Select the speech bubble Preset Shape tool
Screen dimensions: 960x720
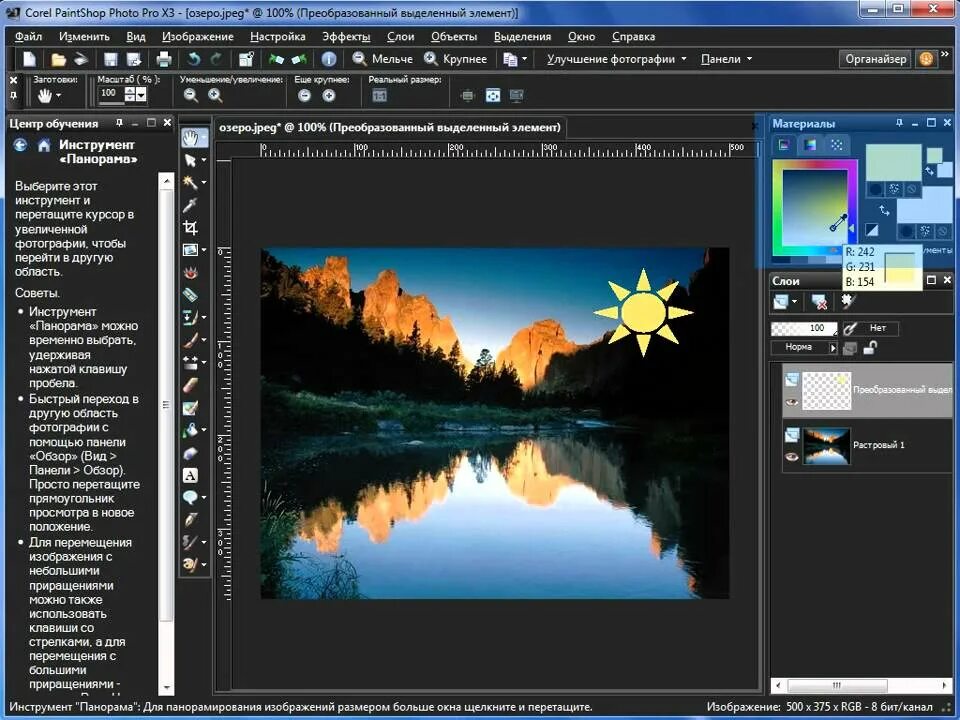point(190,497)
